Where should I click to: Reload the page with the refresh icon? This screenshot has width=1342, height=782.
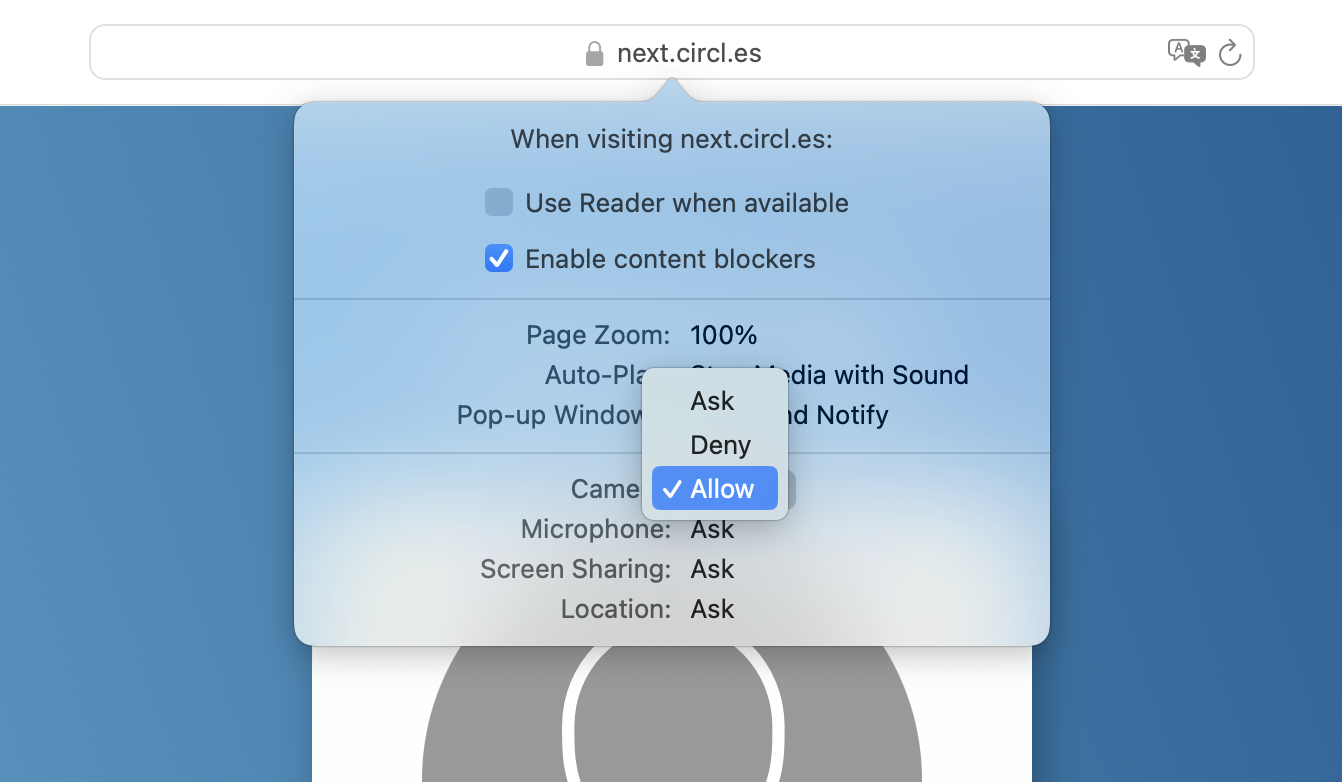(1231, 53)
